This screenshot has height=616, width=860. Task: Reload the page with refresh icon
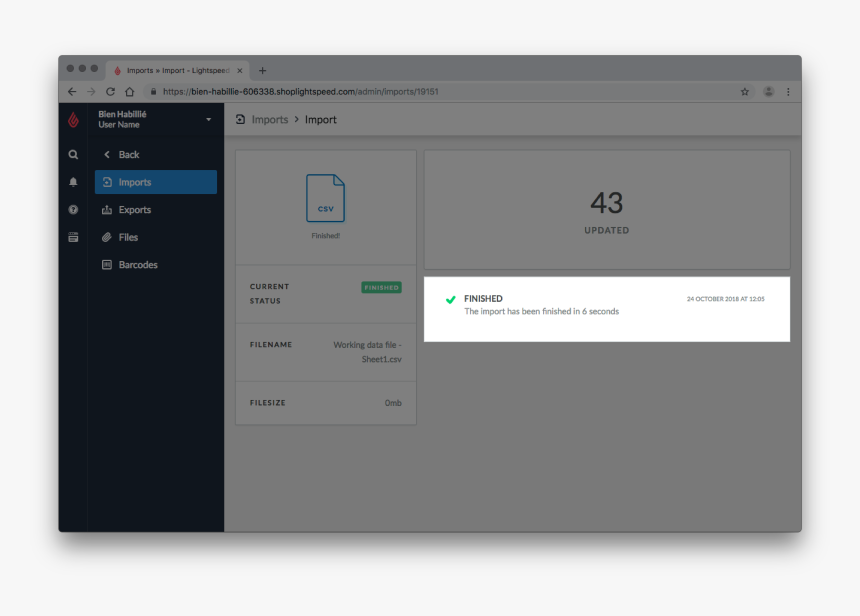point(110,92)
